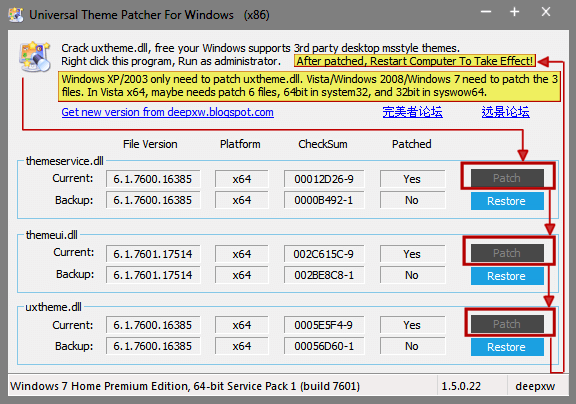The image size is (576, 404).
Task: Click version 1.5.0.22 in status bar
Action: click(x=461, y=386)
